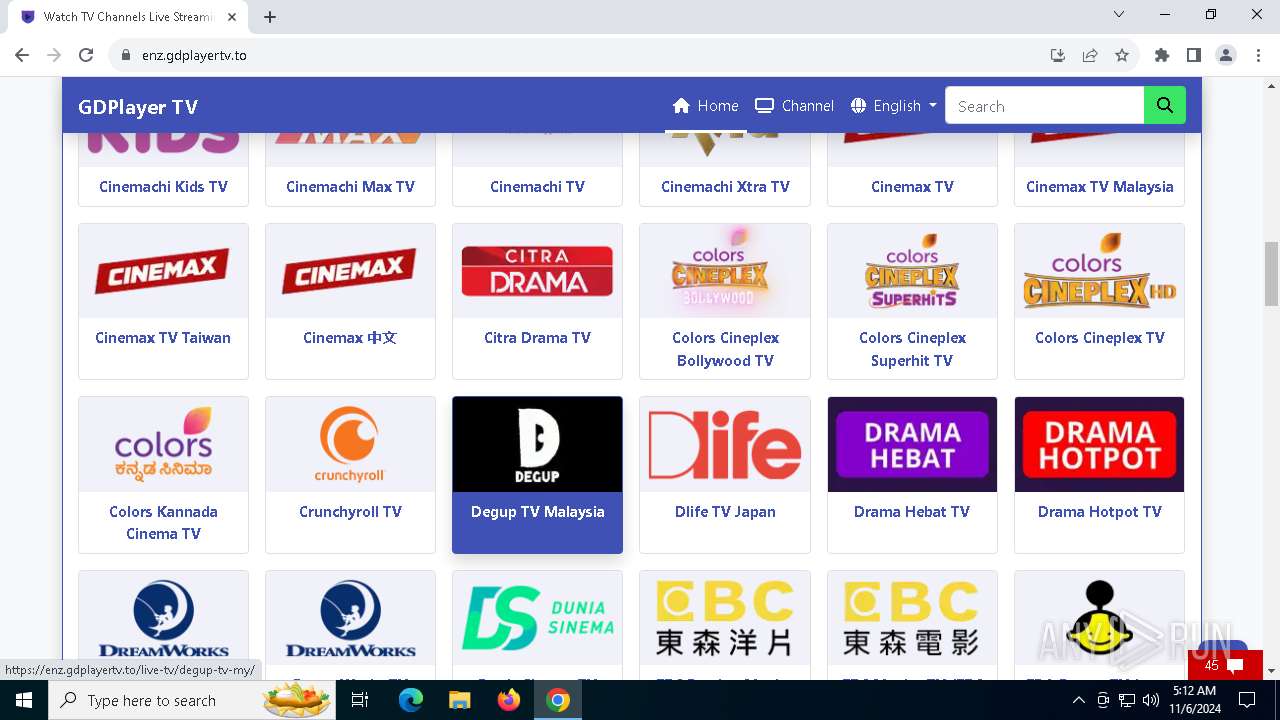Expand the tab search chevron
Viewport: 1280px width, 720px height.
(1119, 15)
